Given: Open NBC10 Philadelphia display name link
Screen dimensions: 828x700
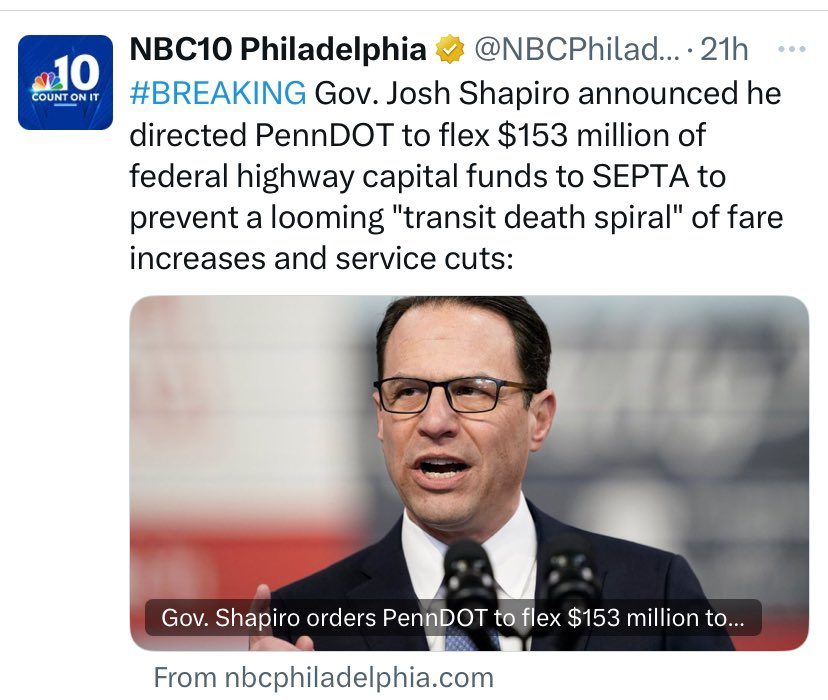Looking at the screenshot, I should coord(279,48).
